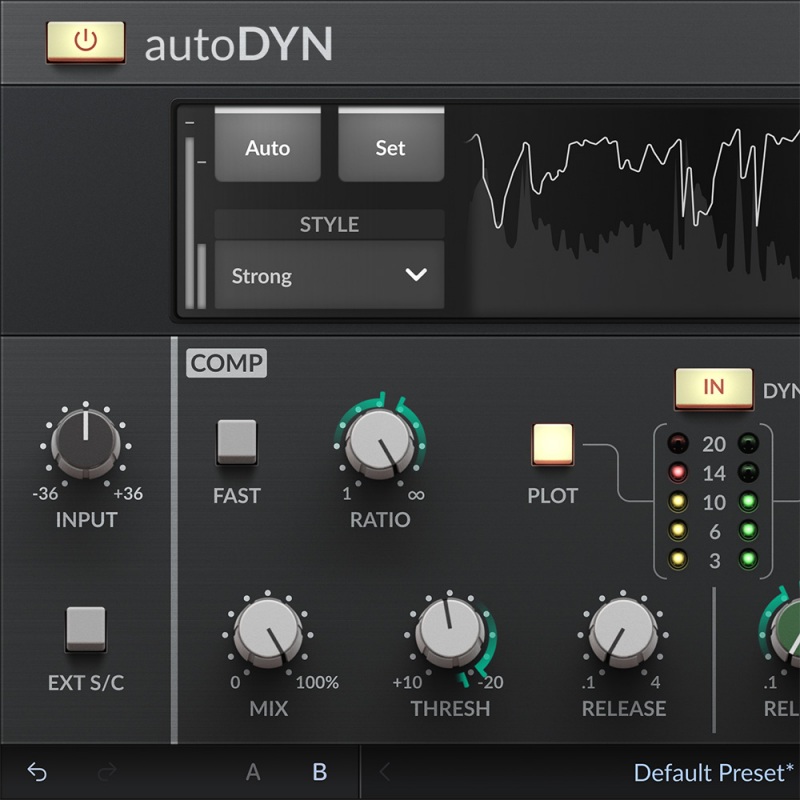Enable the EXT S/C switch
This screenshot has width=800, height=800.
pos(86,629)
